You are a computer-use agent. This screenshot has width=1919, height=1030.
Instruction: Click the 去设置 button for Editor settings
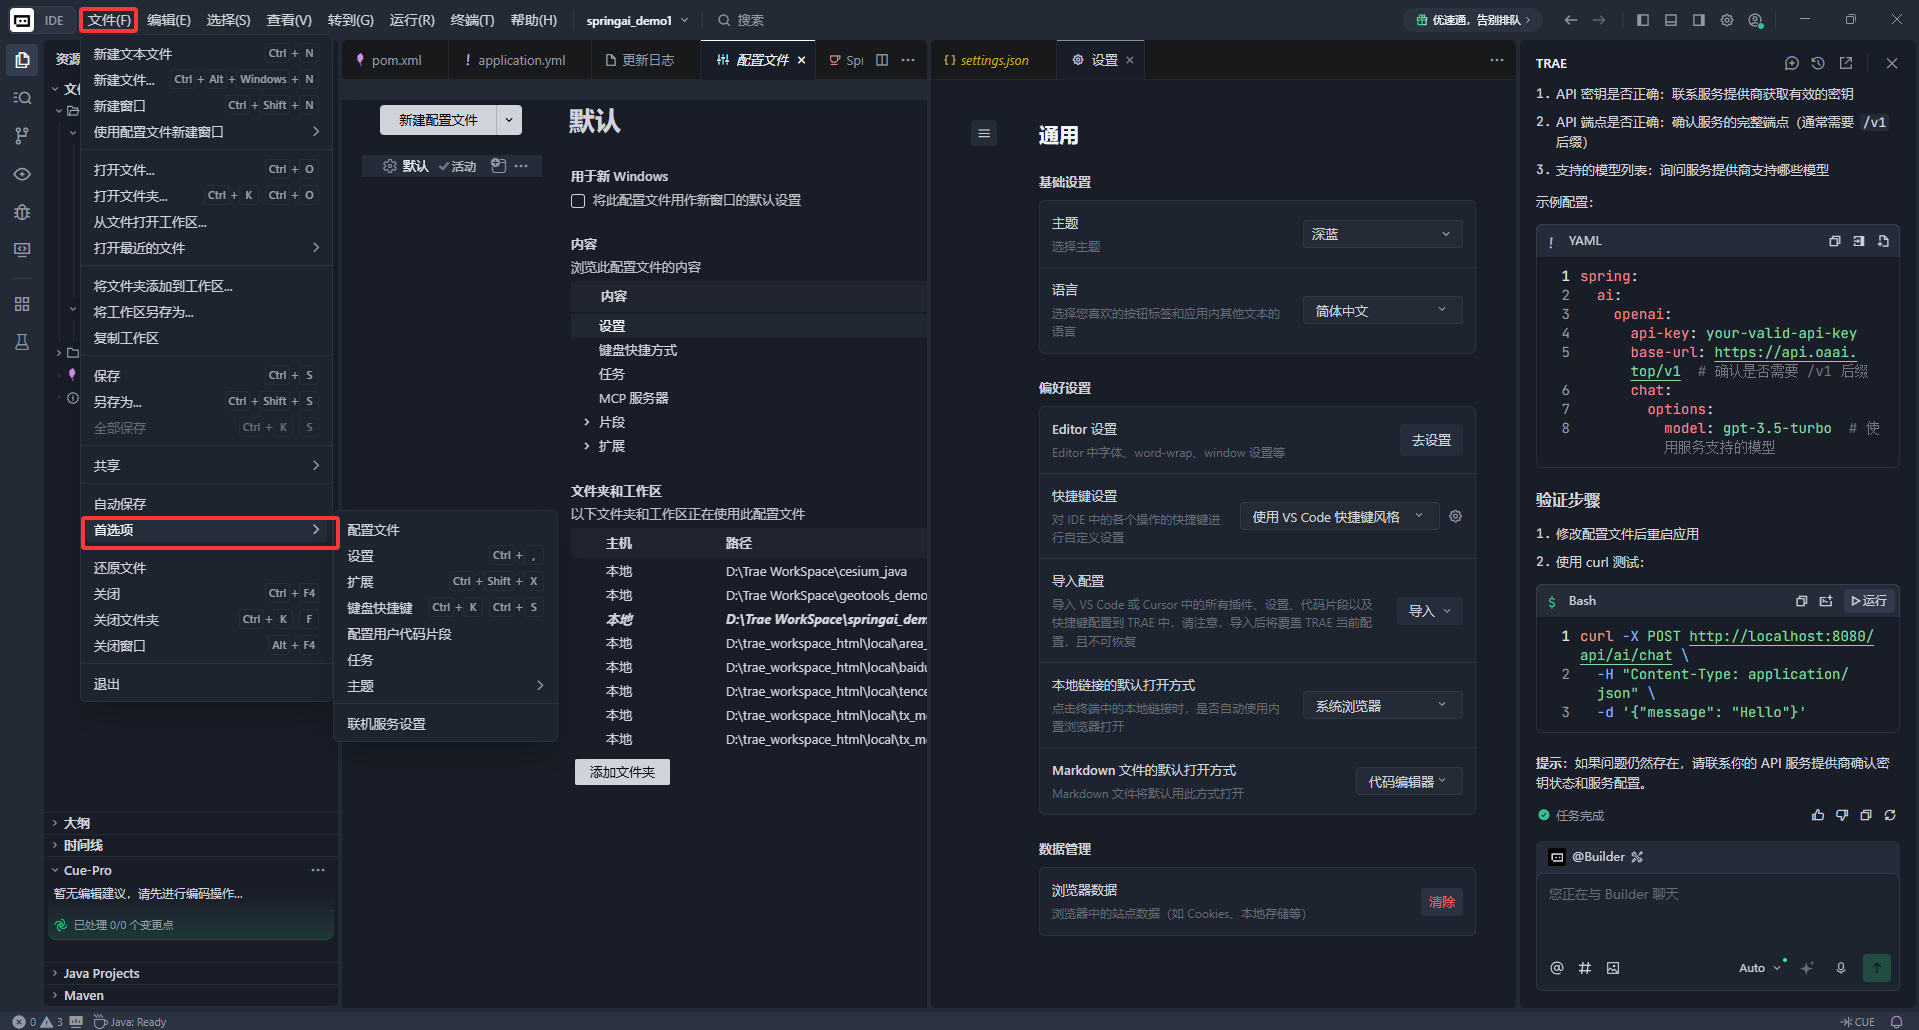coord(1431,440)
